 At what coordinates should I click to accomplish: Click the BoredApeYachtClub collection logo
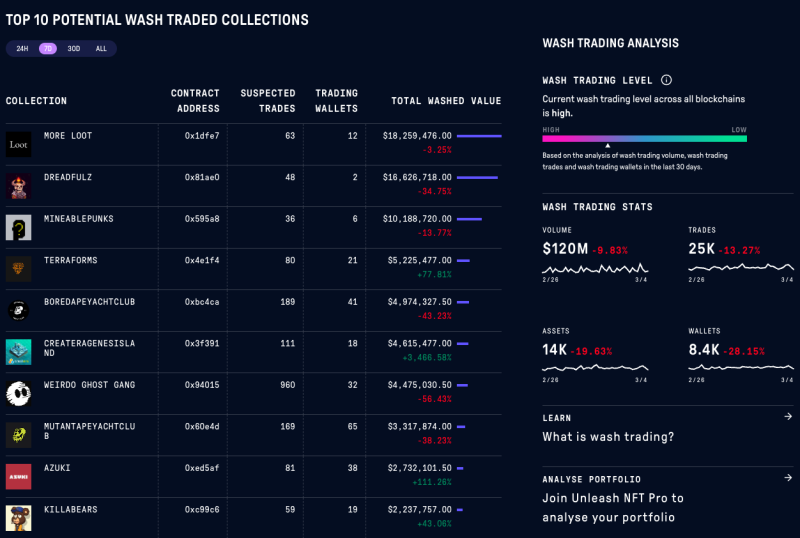[18, 310]
